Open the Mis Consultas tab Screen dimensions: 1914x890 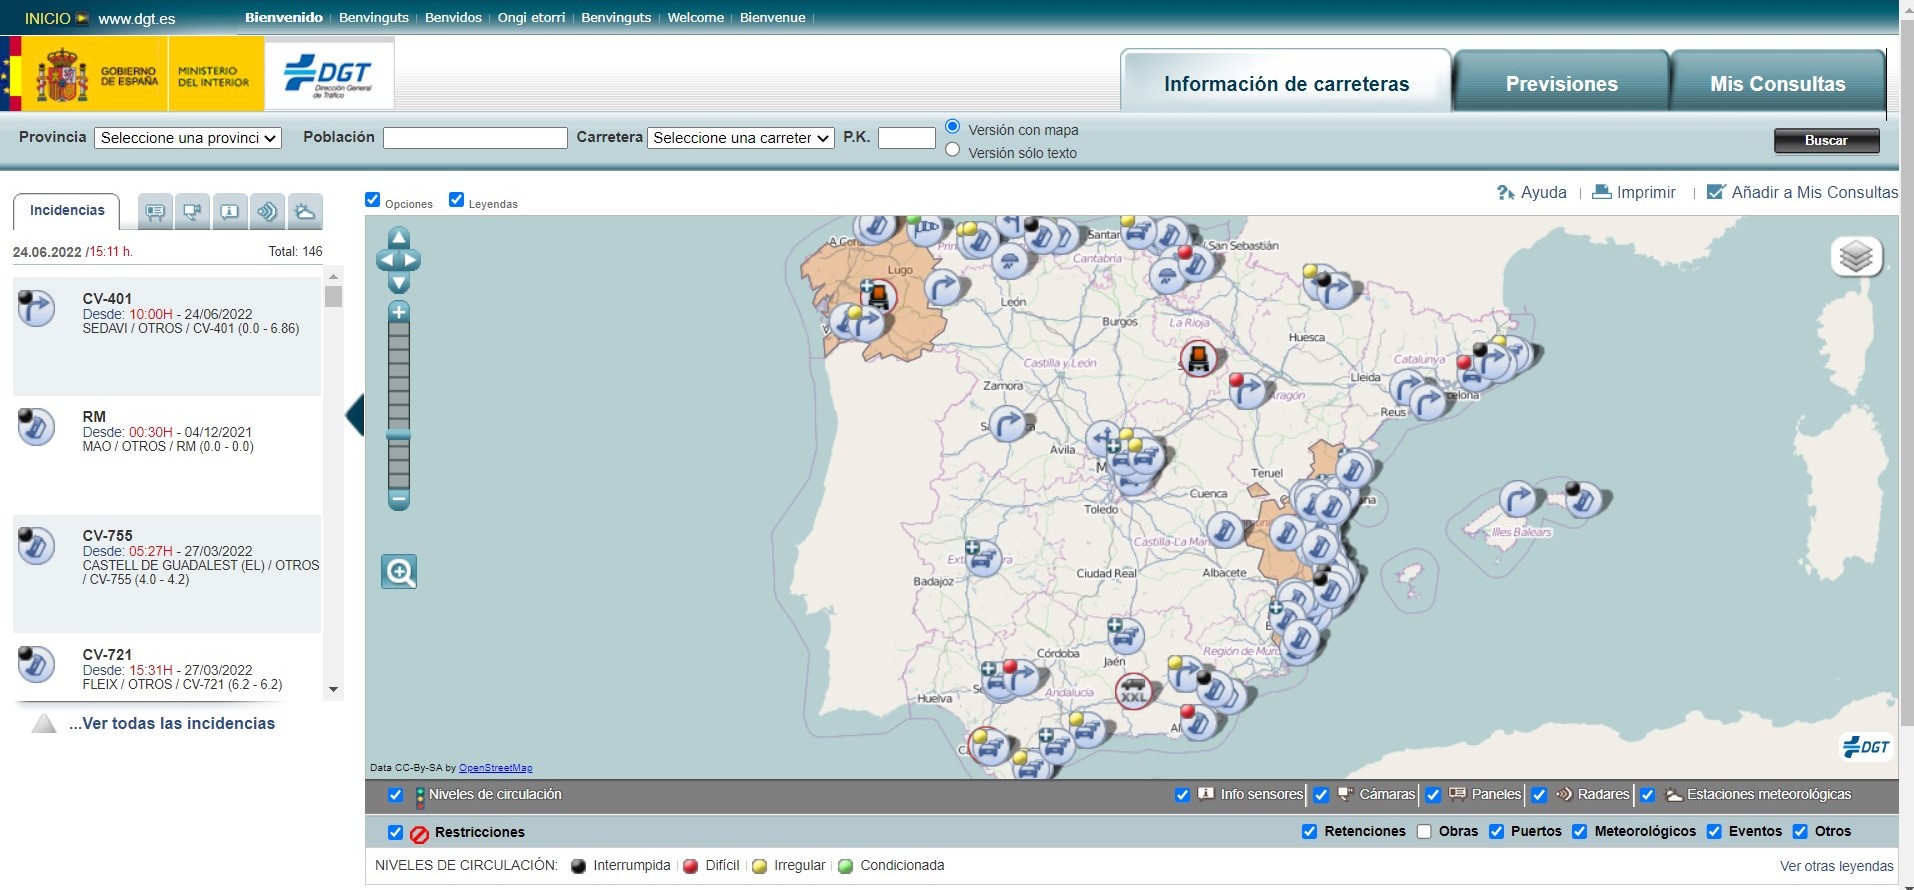coord(1777,84)
